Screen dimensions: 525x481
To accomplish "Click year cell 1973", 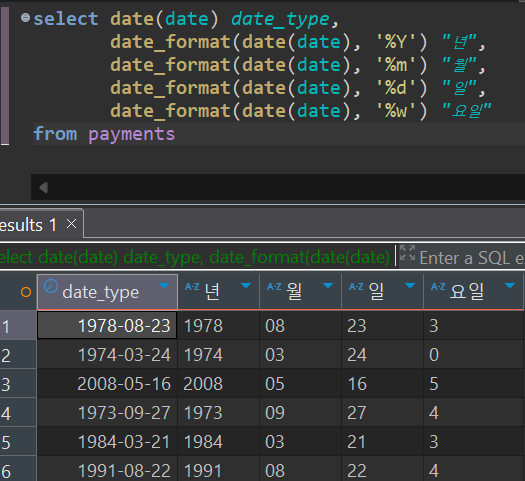I will [219, 413].
